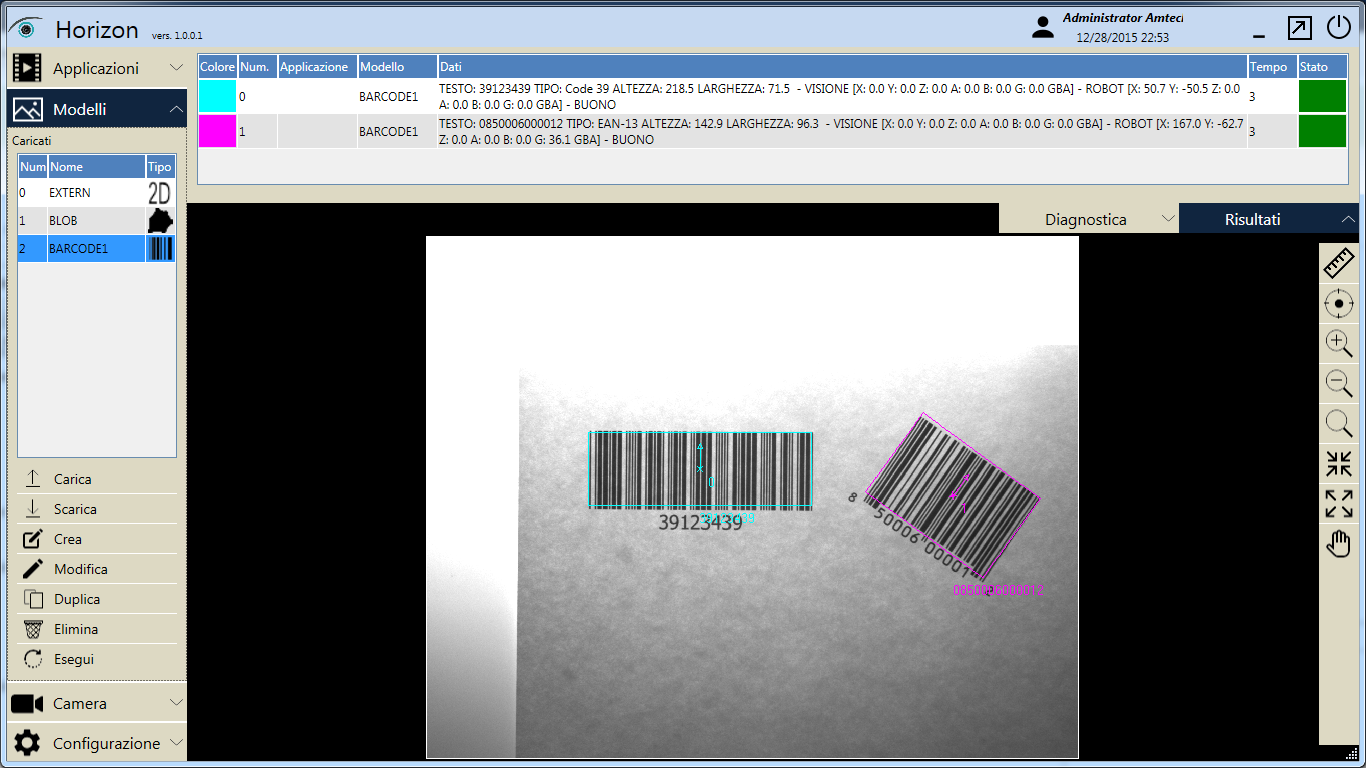Screen dimensions: 1366x768
Task: Click the Horizon eye logo
Action: point(24,28)
